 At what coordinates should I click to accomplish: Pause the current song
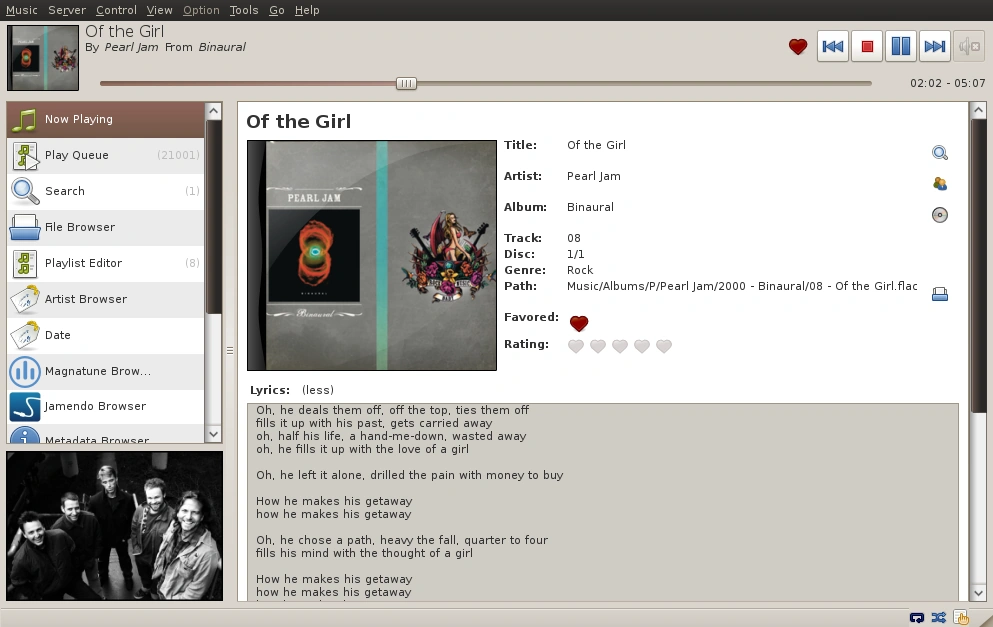[901, 46]
